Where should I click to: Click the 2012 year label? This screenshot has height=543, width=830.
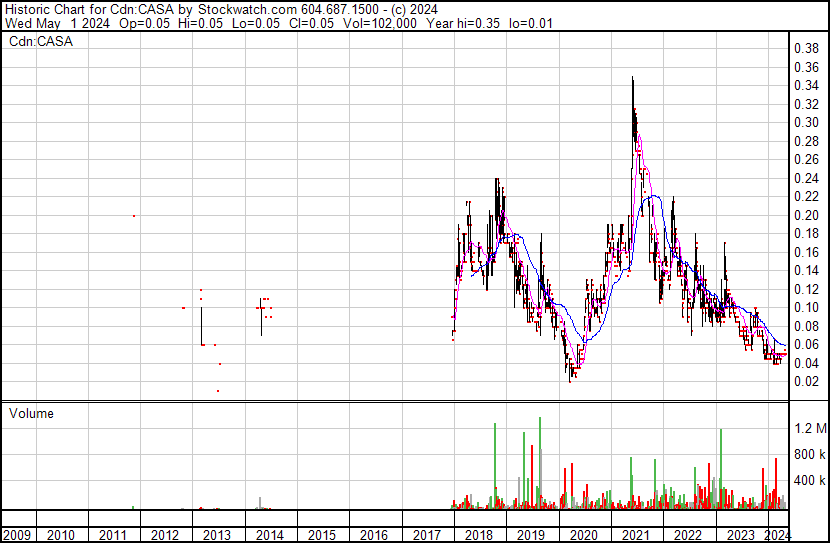165,535
